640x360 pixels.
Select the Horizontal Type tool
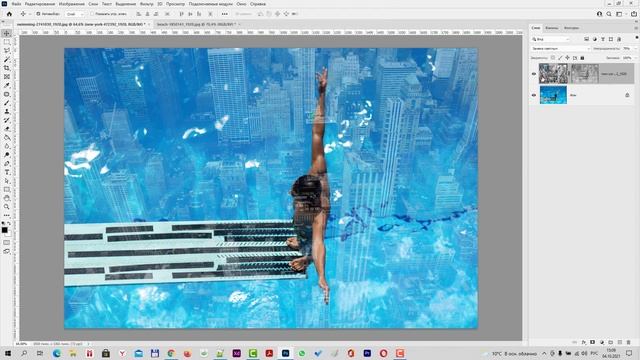point(7,172)
